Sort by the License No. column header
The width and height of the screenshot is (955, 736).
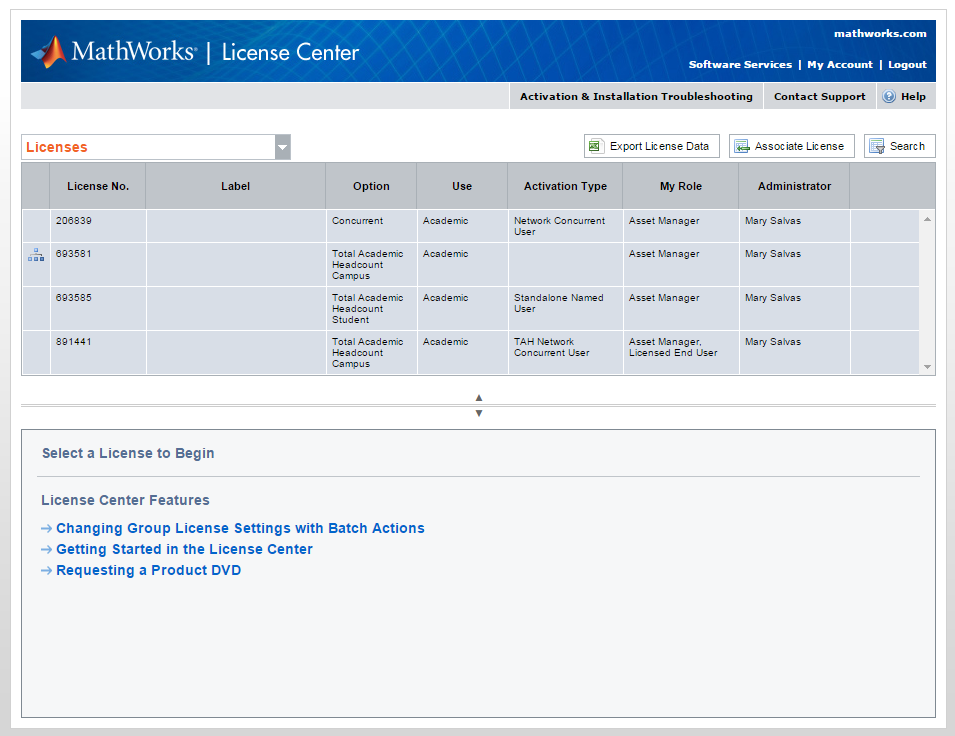point(98,186)
